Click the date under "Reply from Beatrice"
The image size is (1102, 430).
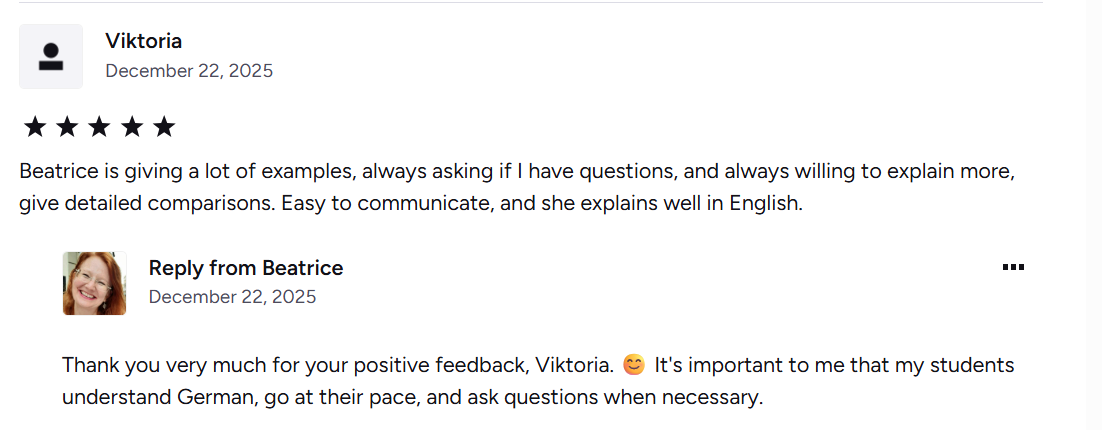[x=232, y=297]
